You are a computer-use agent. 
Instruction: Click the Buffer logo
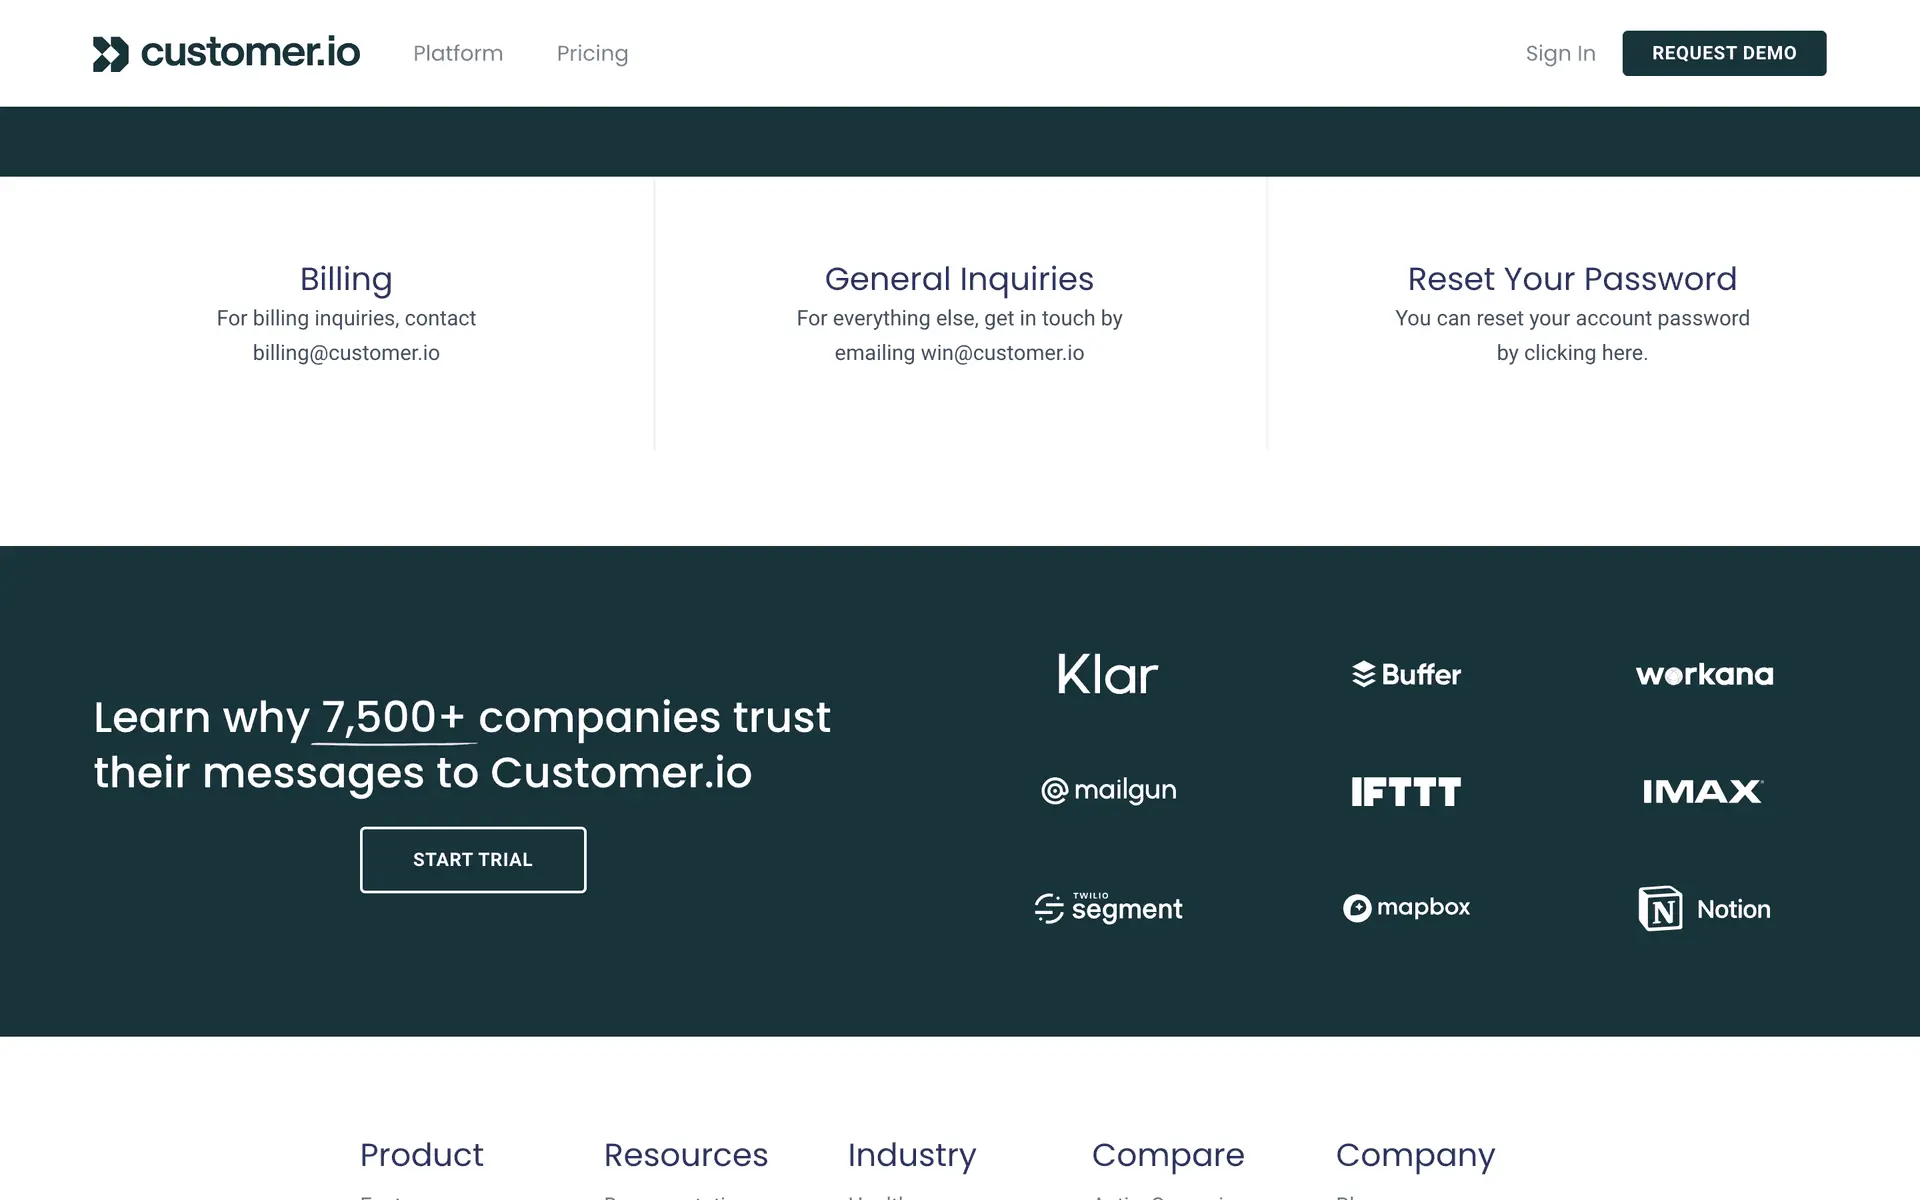coord(1406,675)
